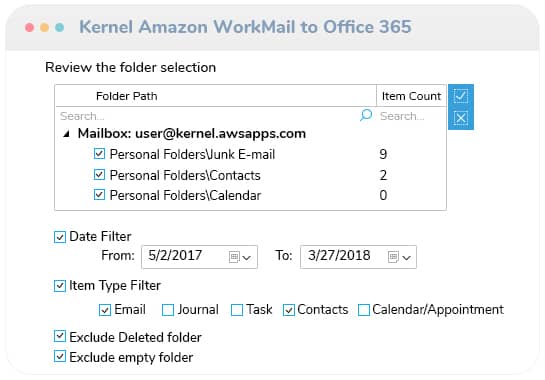Image resolution: width=545 pixels, height=380 pixels.
Task: Expand the From date dropdown arrow
Action: coord(246,258)
